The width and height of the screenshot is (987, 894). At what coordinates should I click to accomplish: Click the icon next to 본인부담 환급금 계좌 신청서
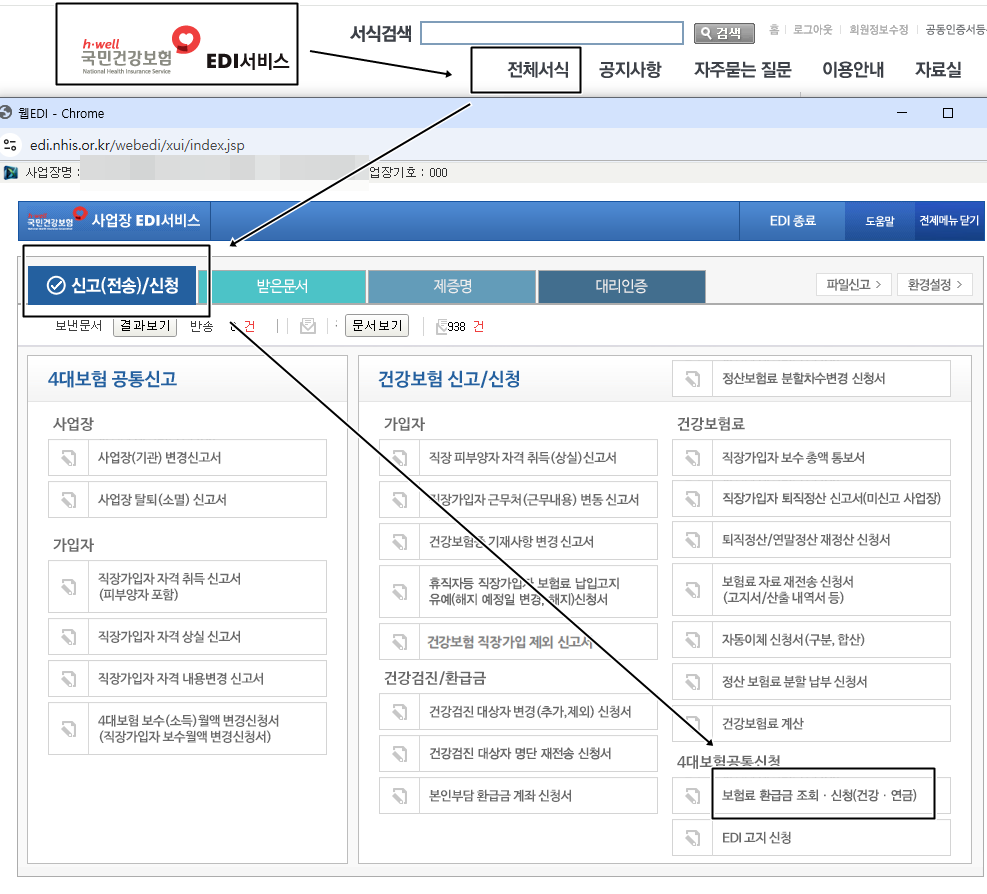point(399,795)
